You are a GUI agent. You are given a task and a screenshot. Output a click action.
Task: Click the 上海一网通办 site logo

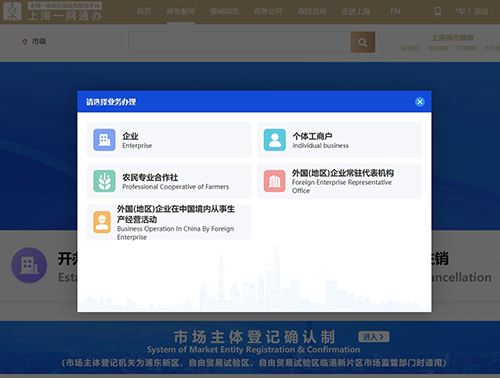[52, 11]
